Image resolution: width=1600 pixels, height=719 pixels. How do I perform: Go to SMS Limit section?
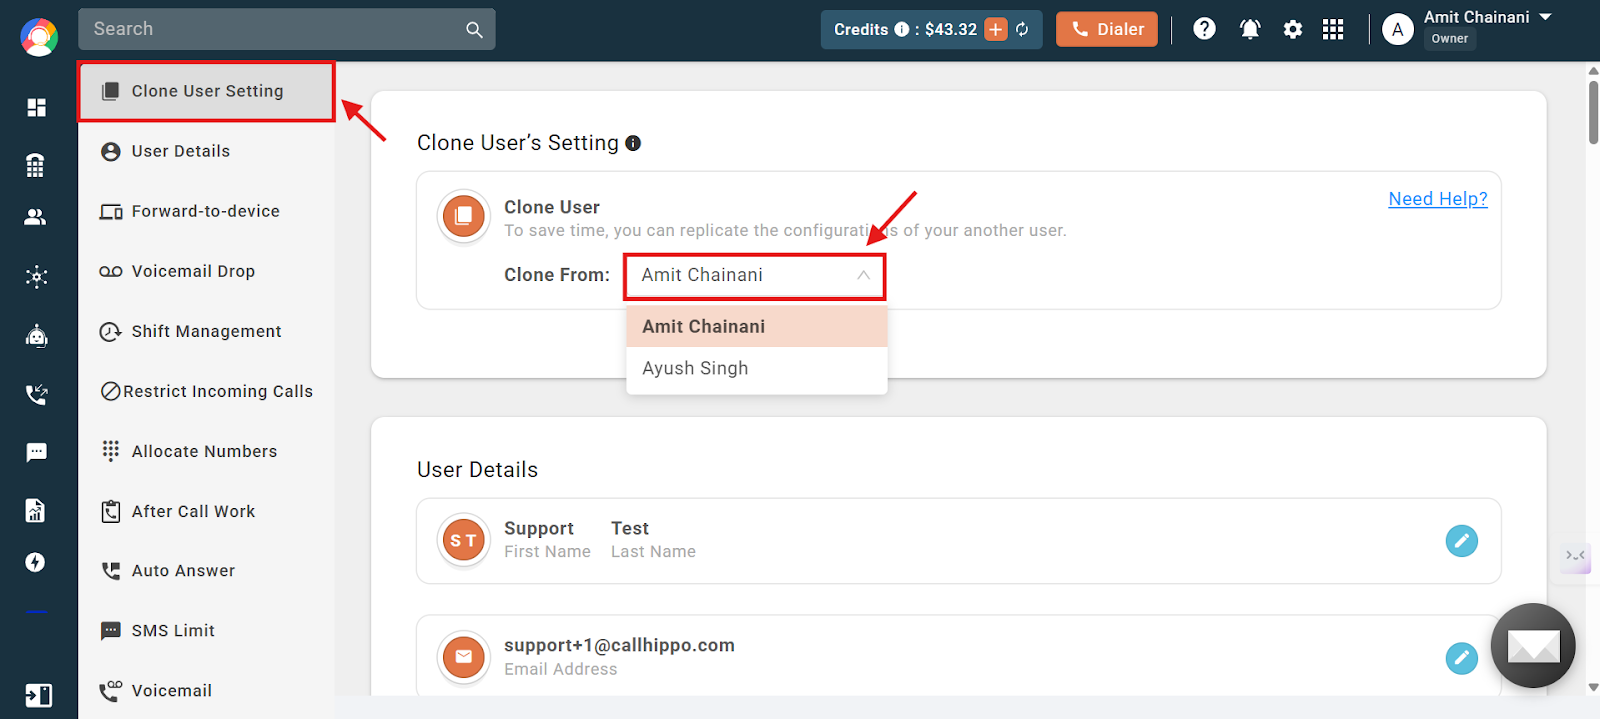pos(207,631)
